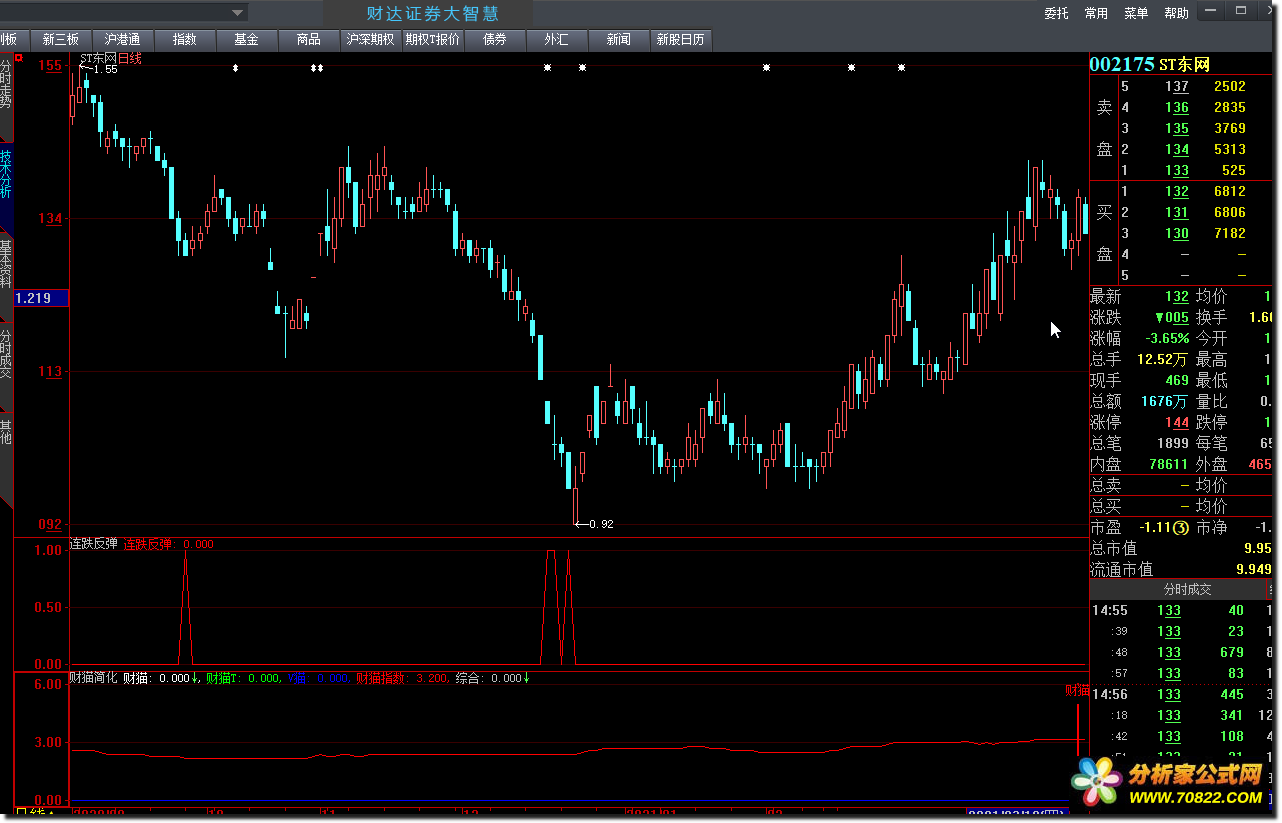Open the 帮助 help menu
1282x823 pixels.
(x=1176, y=13)
